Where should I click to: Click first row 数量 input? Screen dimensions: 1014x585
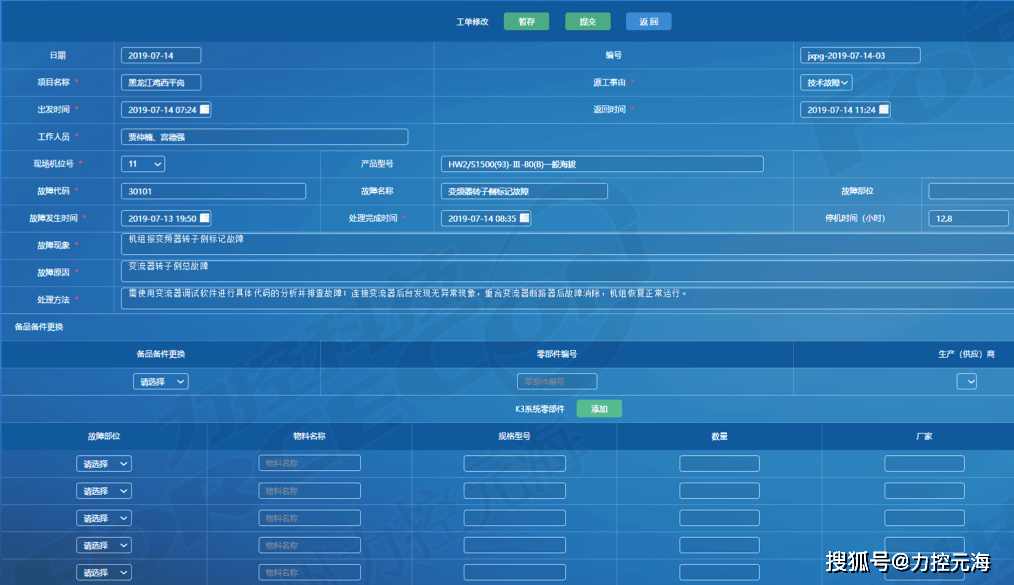coord(720,463)
